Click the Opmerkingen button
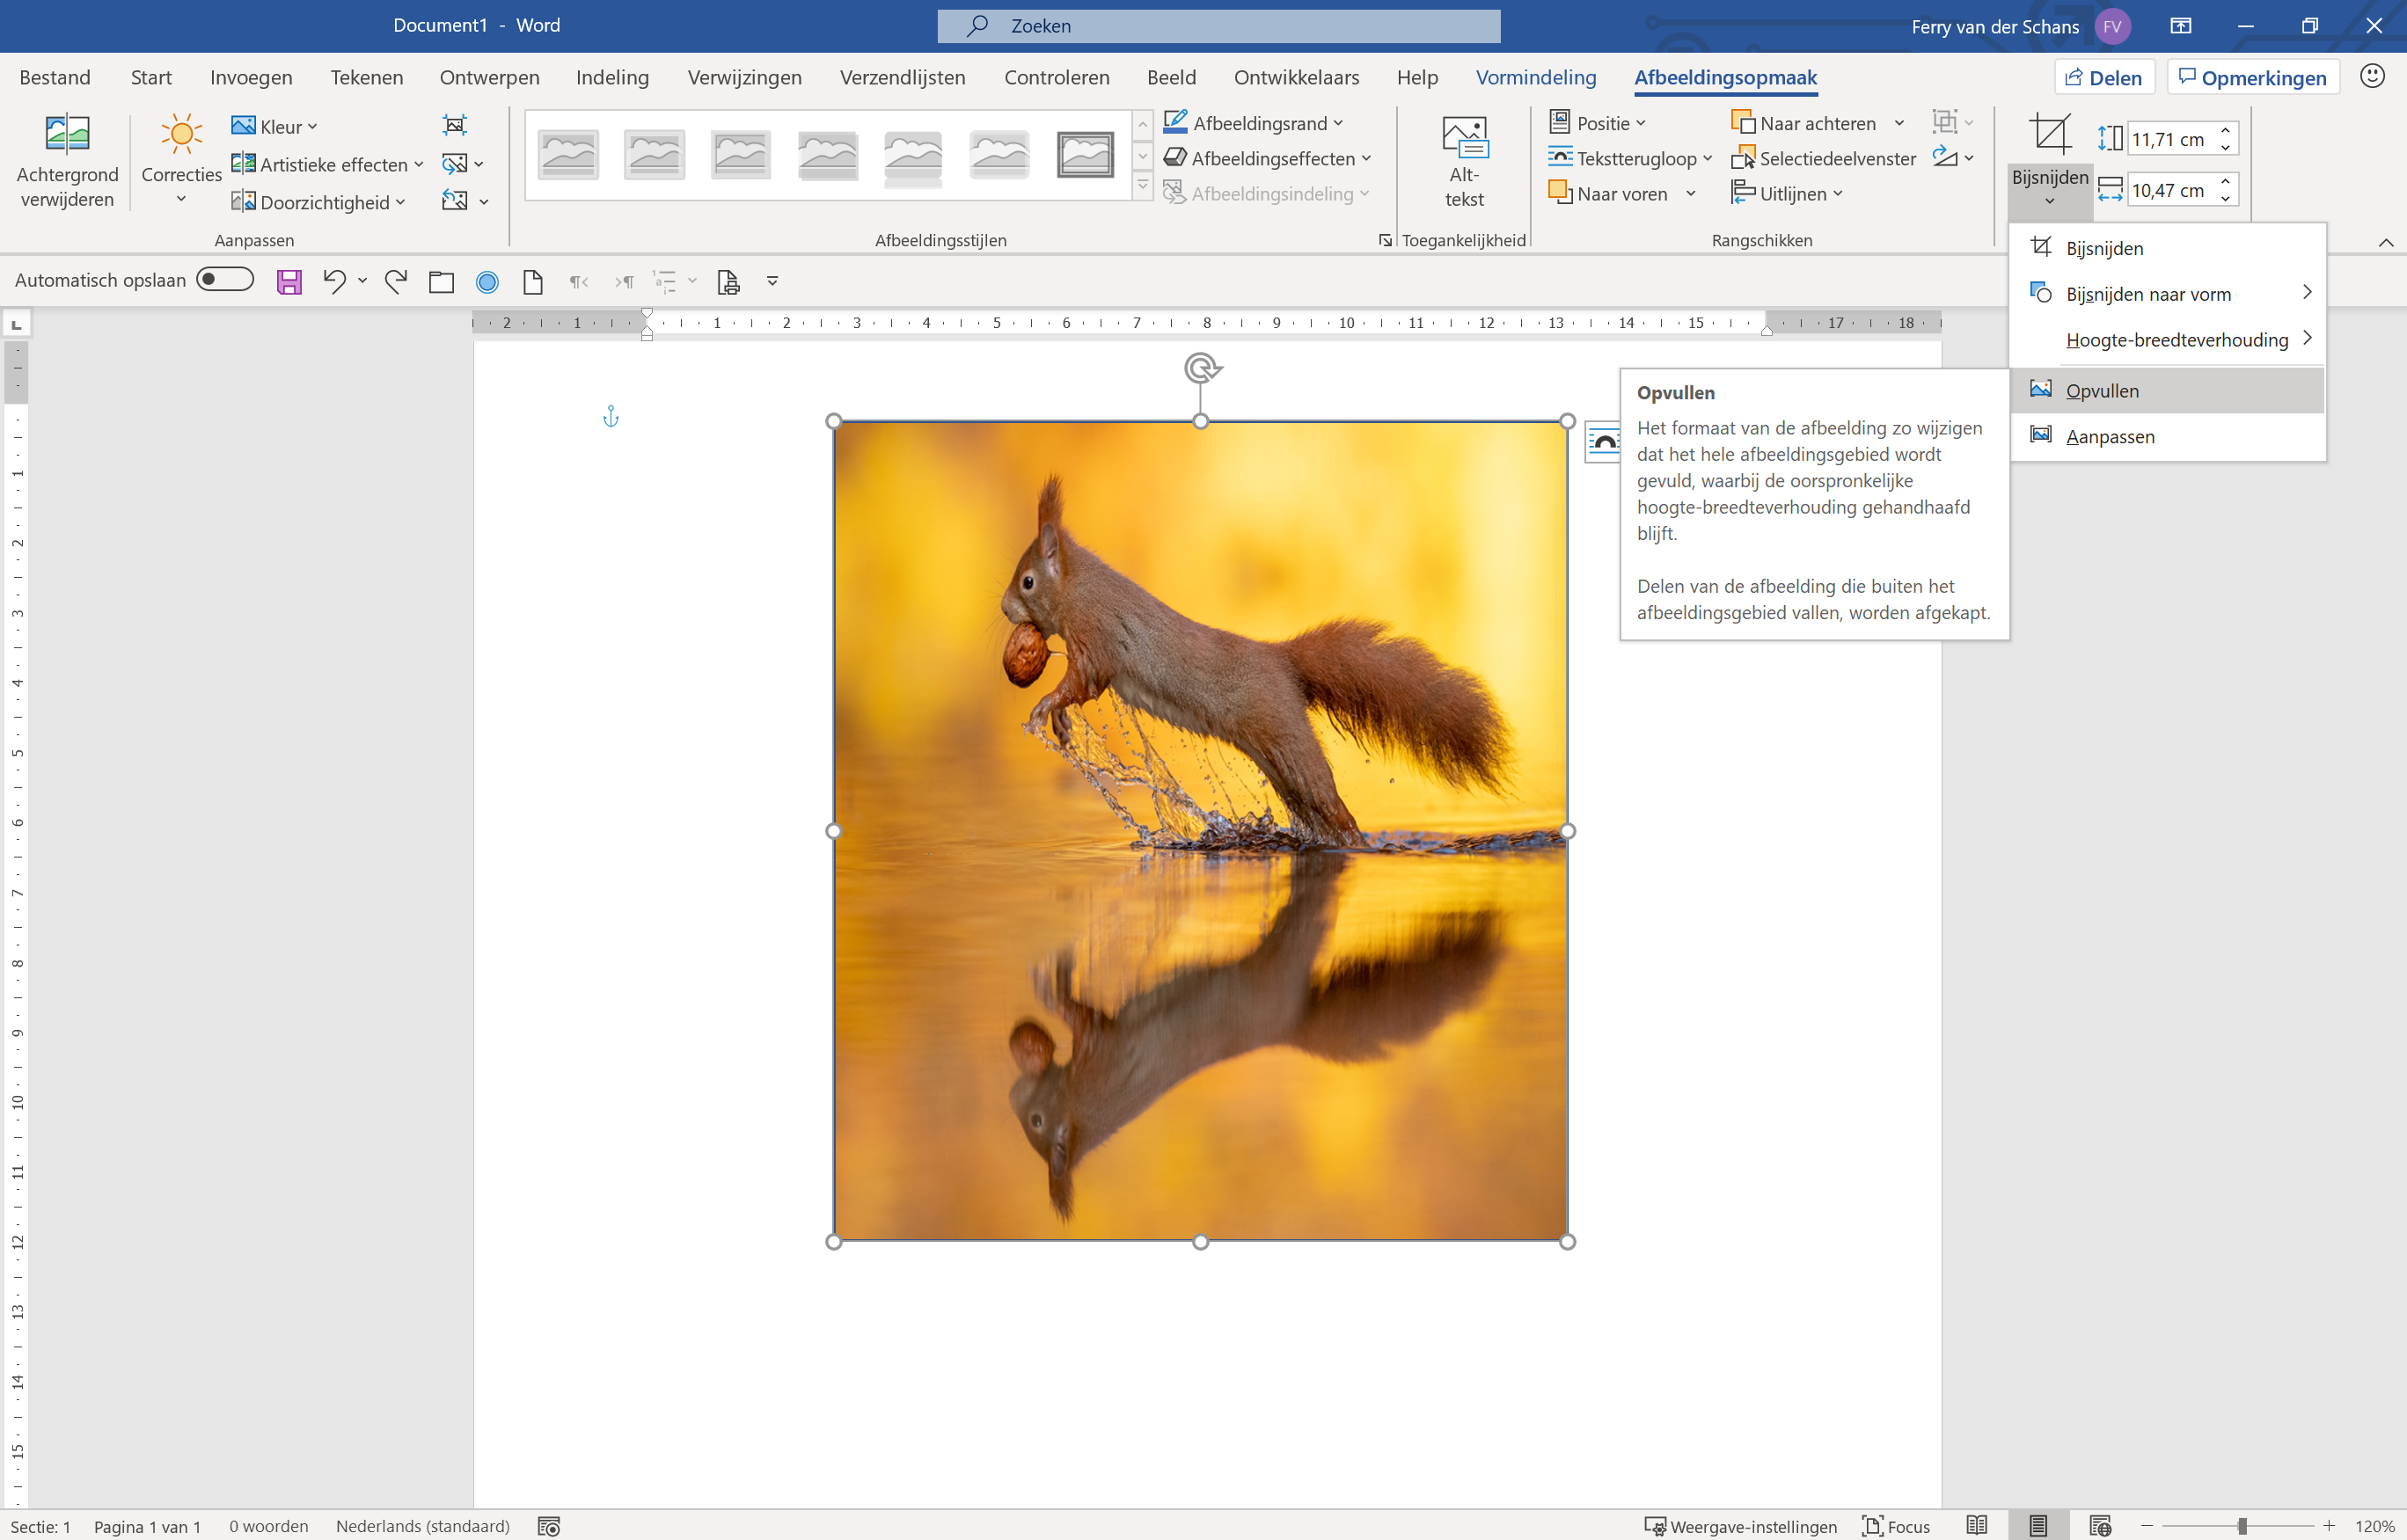 coord(2253,77)
